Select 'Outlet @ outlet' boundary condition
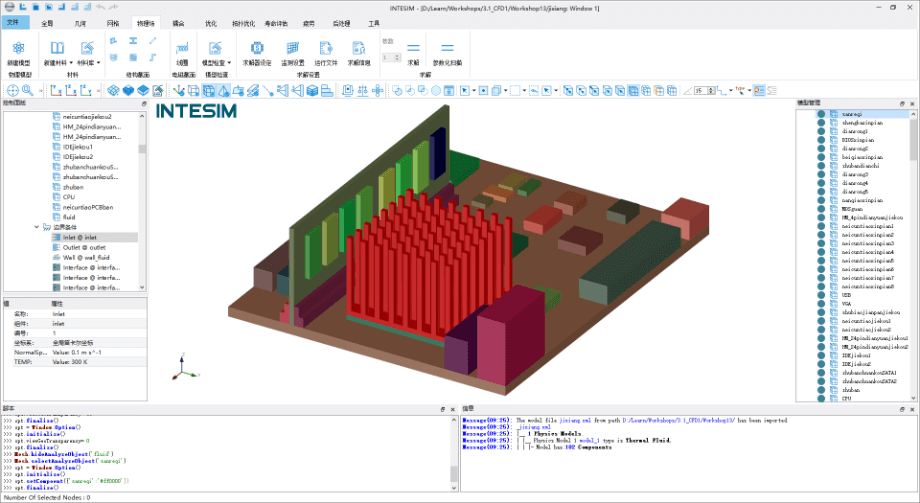Viewport: 920px width, 503px height. point(85,247)
